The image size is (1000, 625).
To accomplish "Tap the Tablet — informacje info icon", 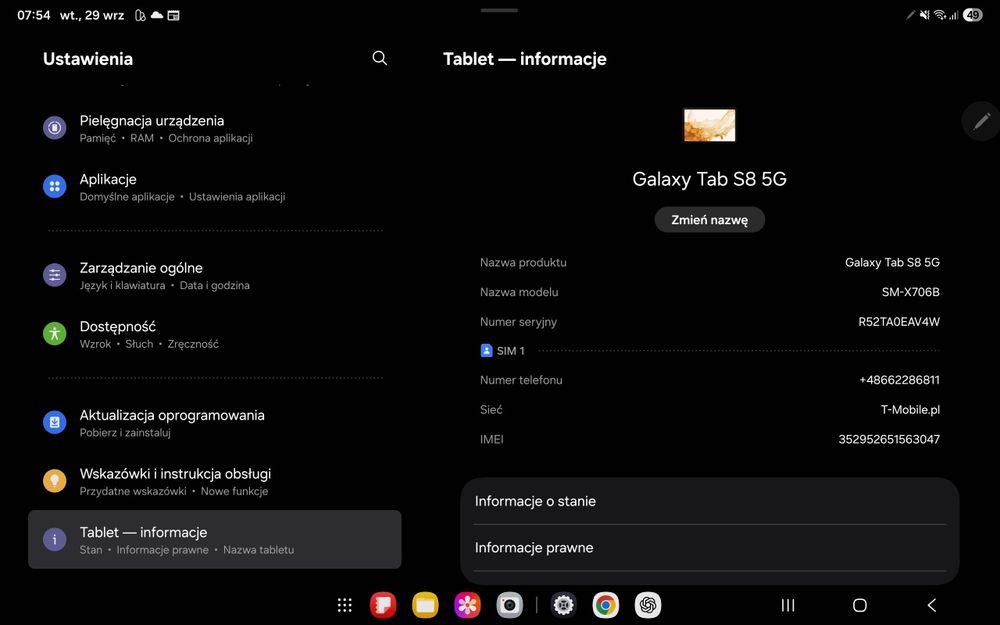I will click(54, 540).
